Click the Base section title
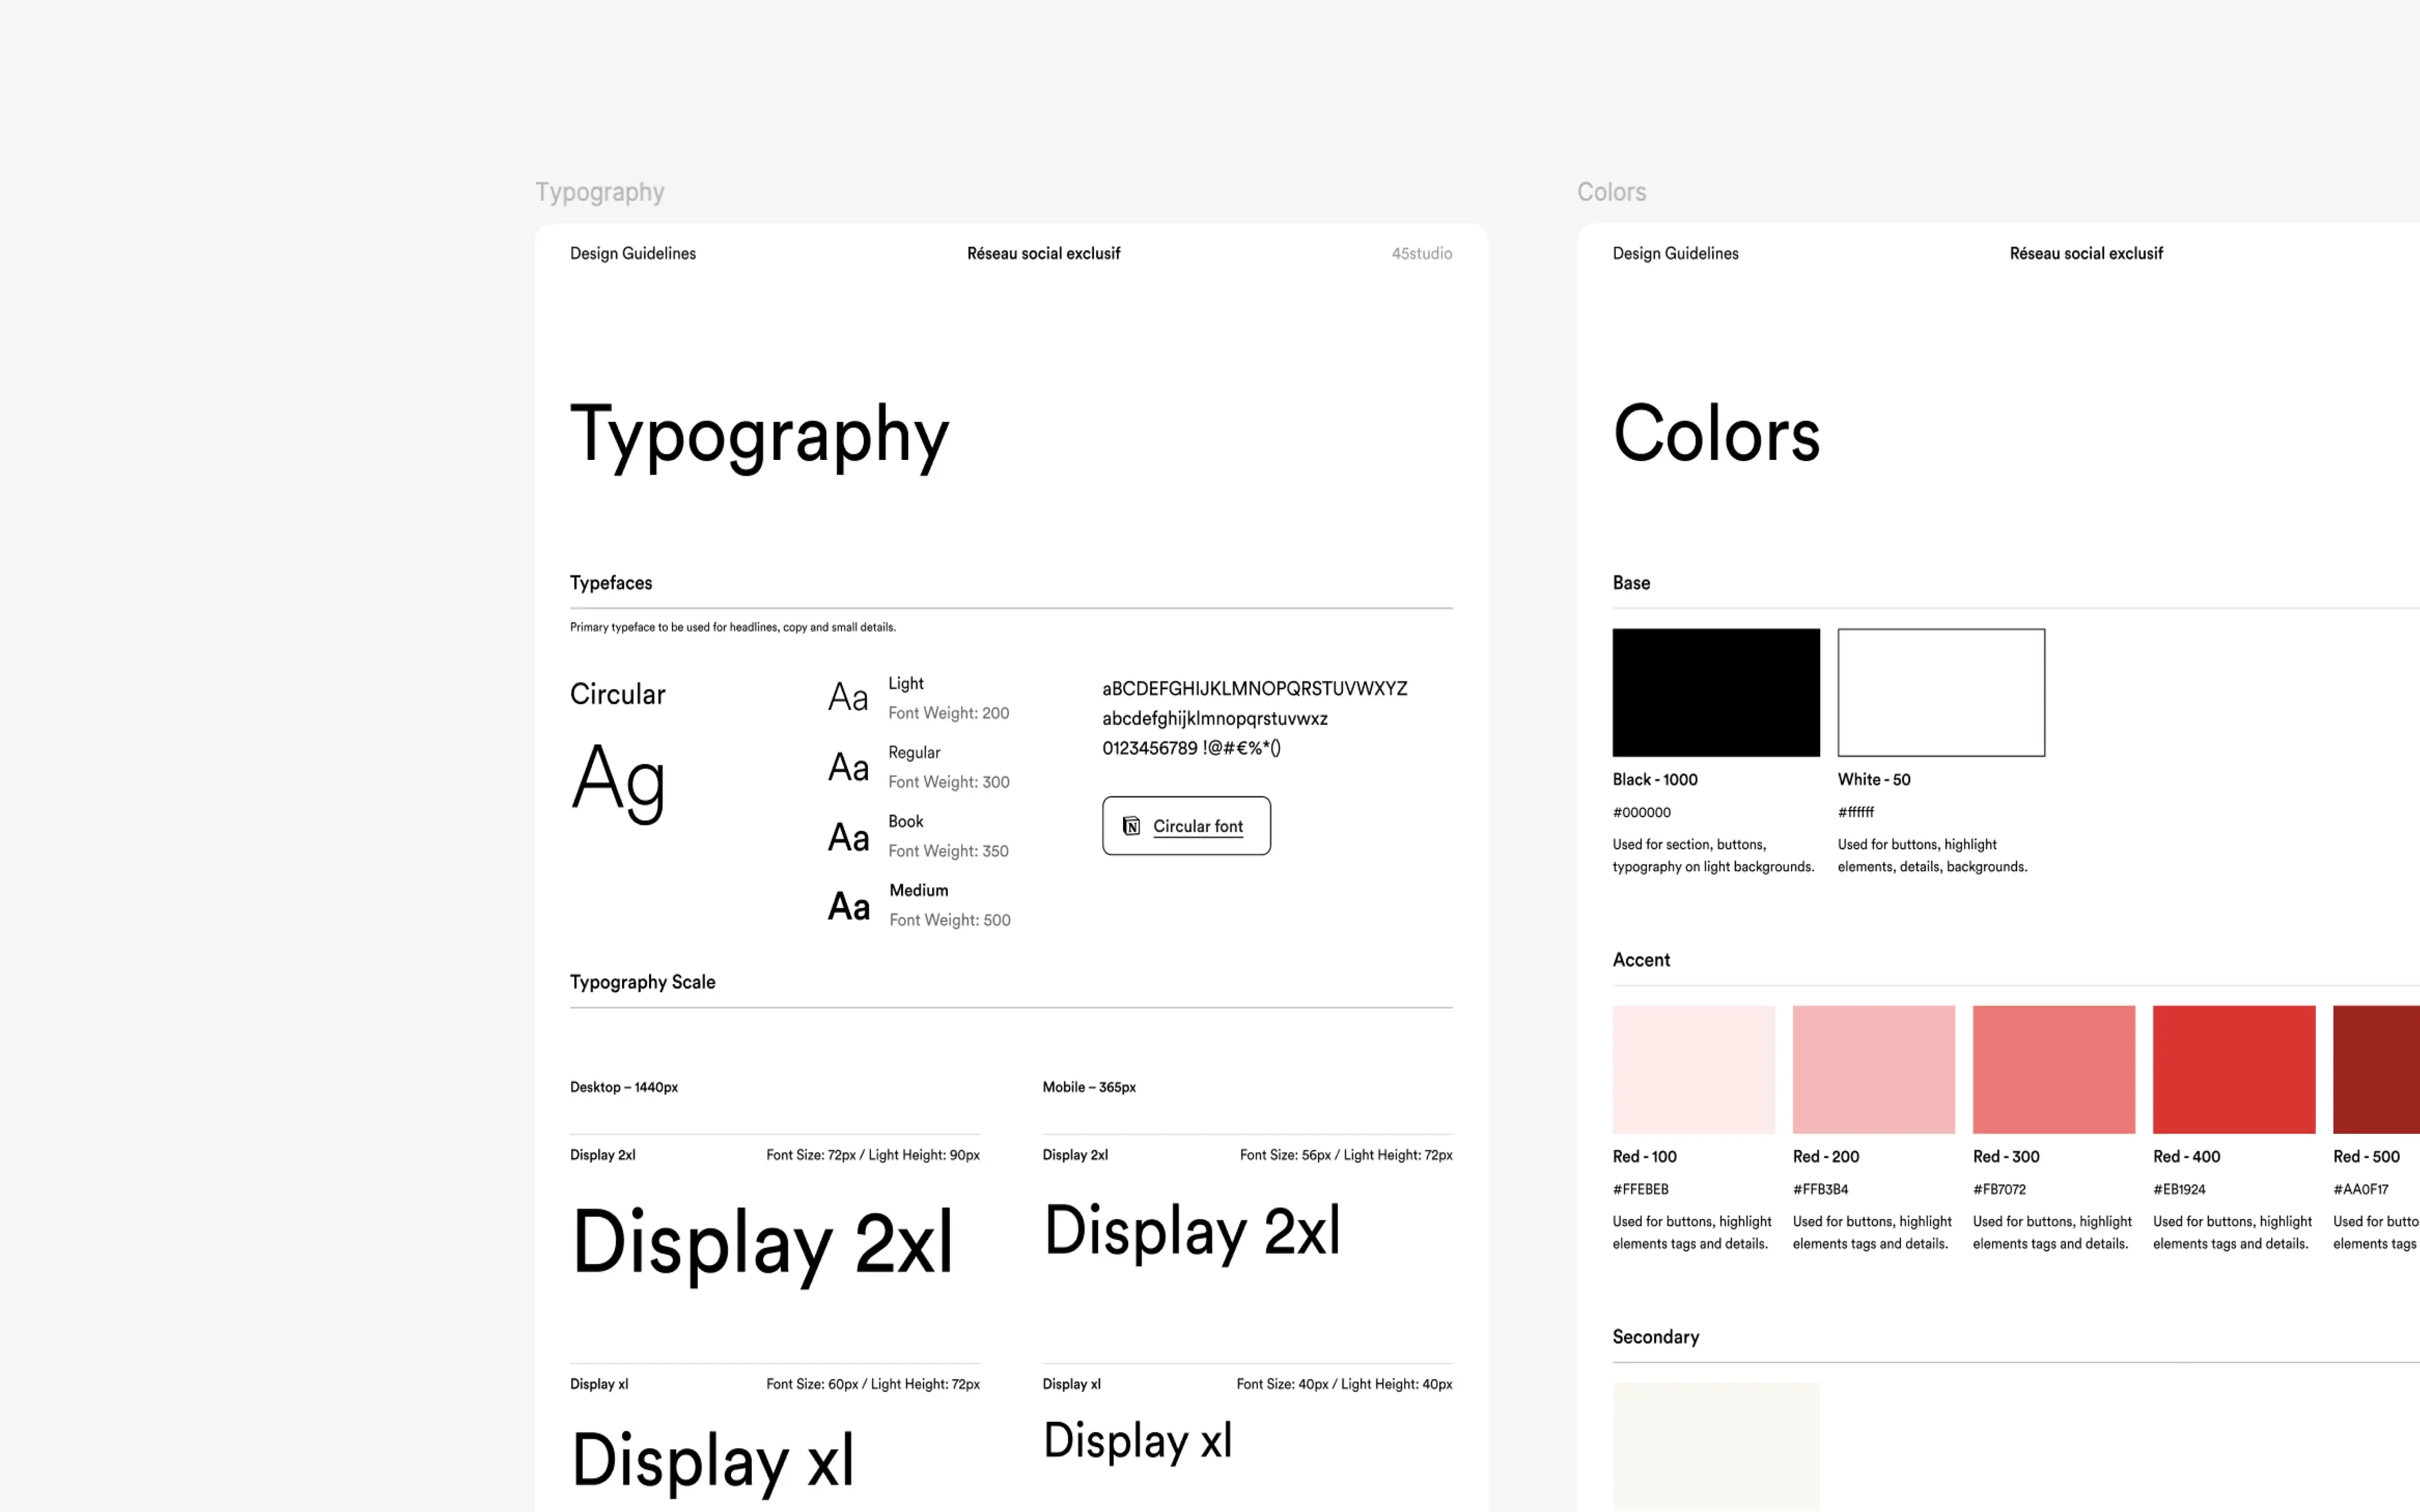 1631,583
